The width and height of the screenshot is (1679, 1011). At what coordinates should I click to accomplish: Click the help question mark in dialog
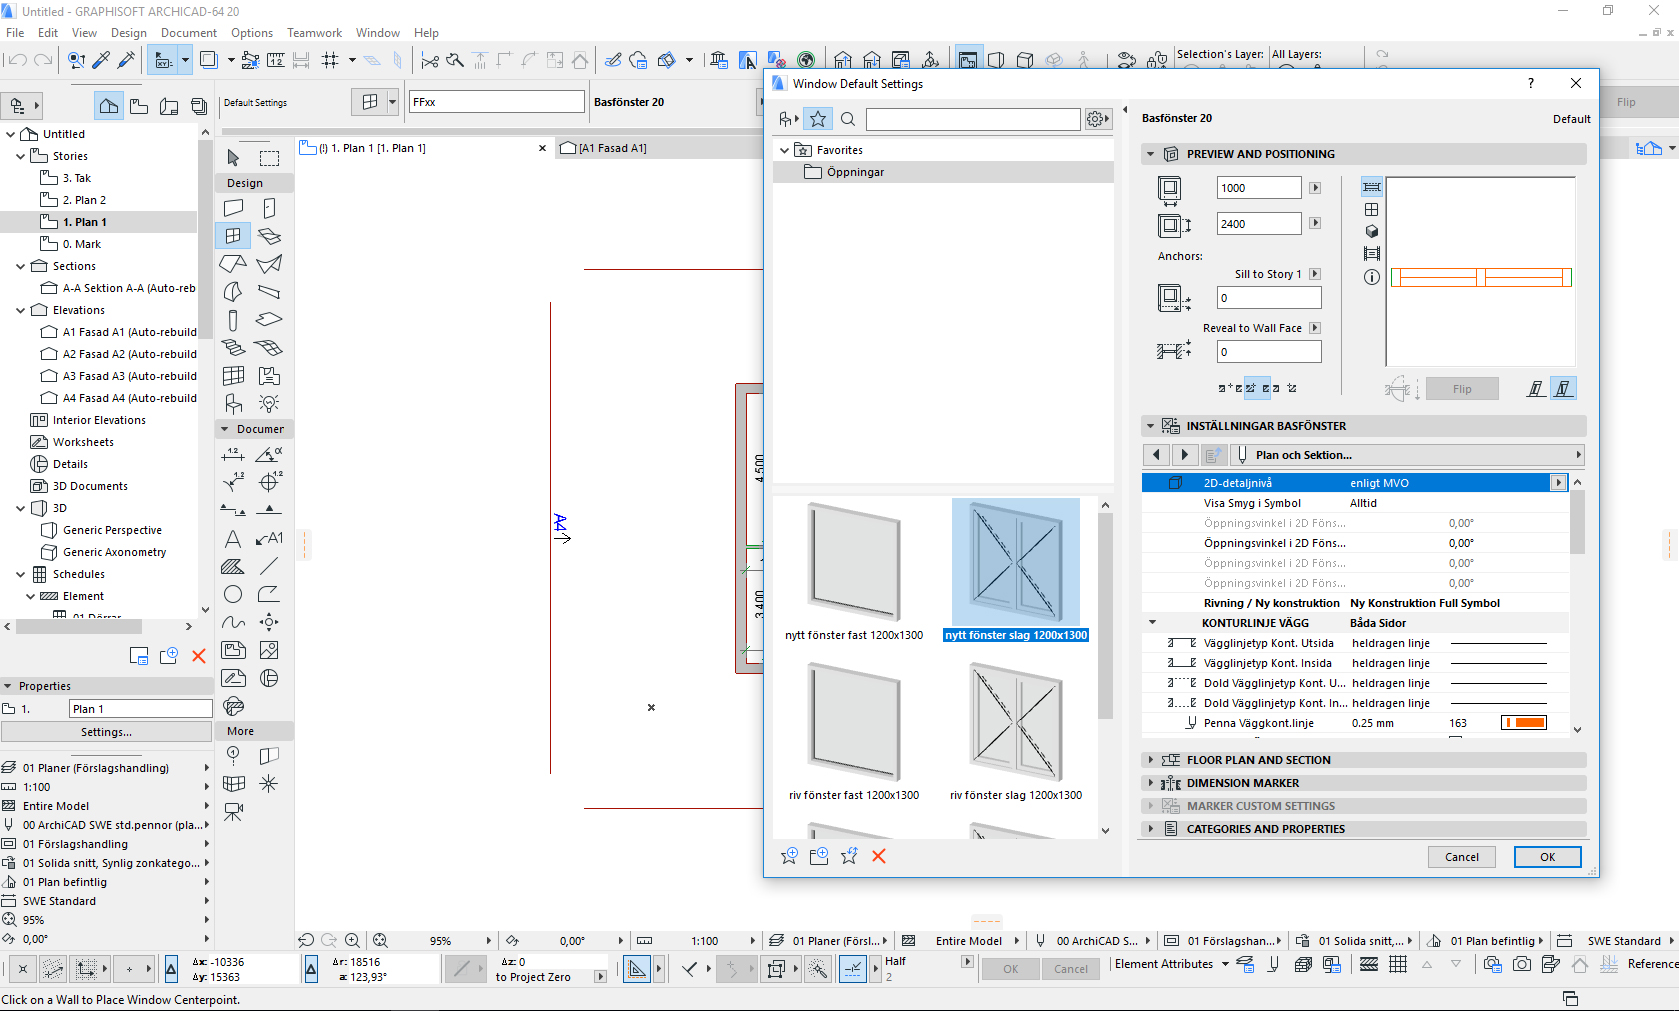(1531, 84)
